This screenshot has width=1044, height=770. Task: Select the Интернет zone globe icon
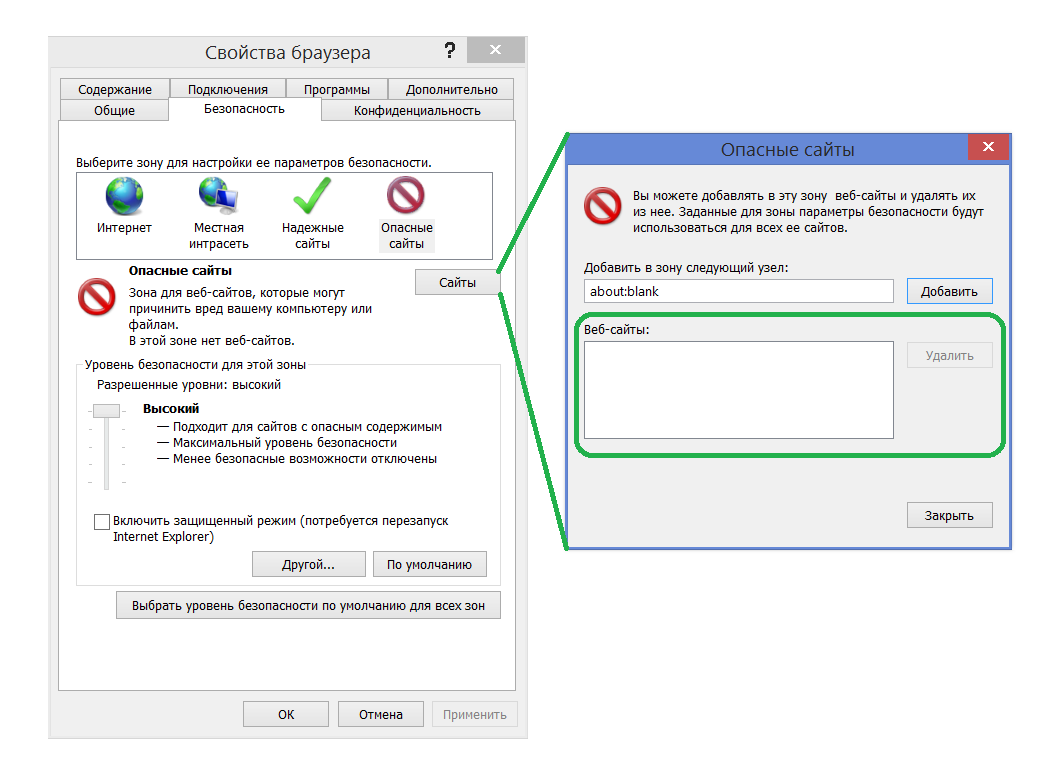click(125, 196)
